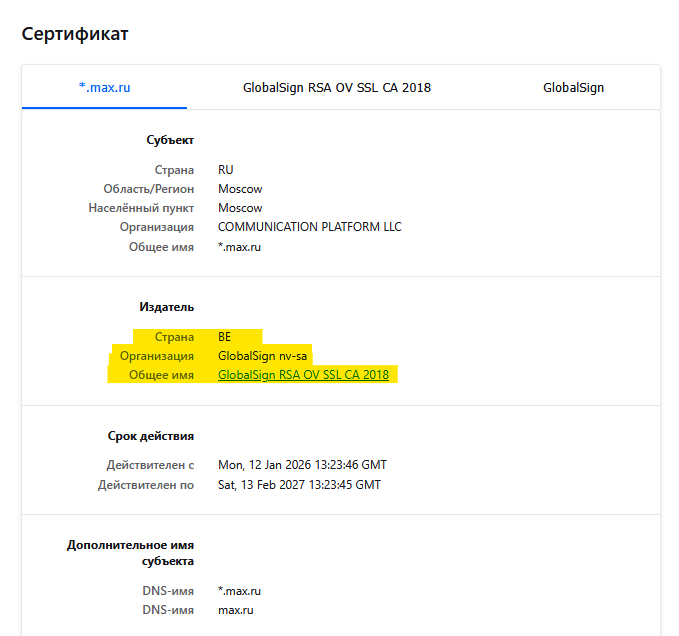Click the Область/Регион label
The width and height of the screenshot is (679, 636).
(x=149, y=189)
